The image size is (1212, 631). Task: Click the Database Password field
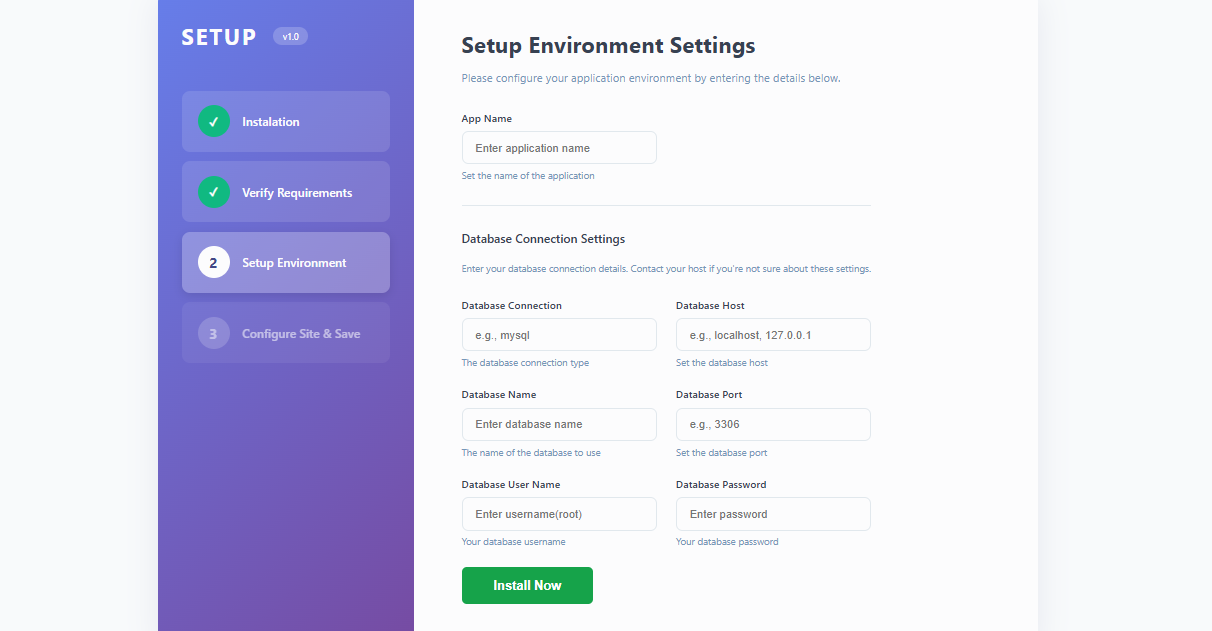tap(772, 513)
